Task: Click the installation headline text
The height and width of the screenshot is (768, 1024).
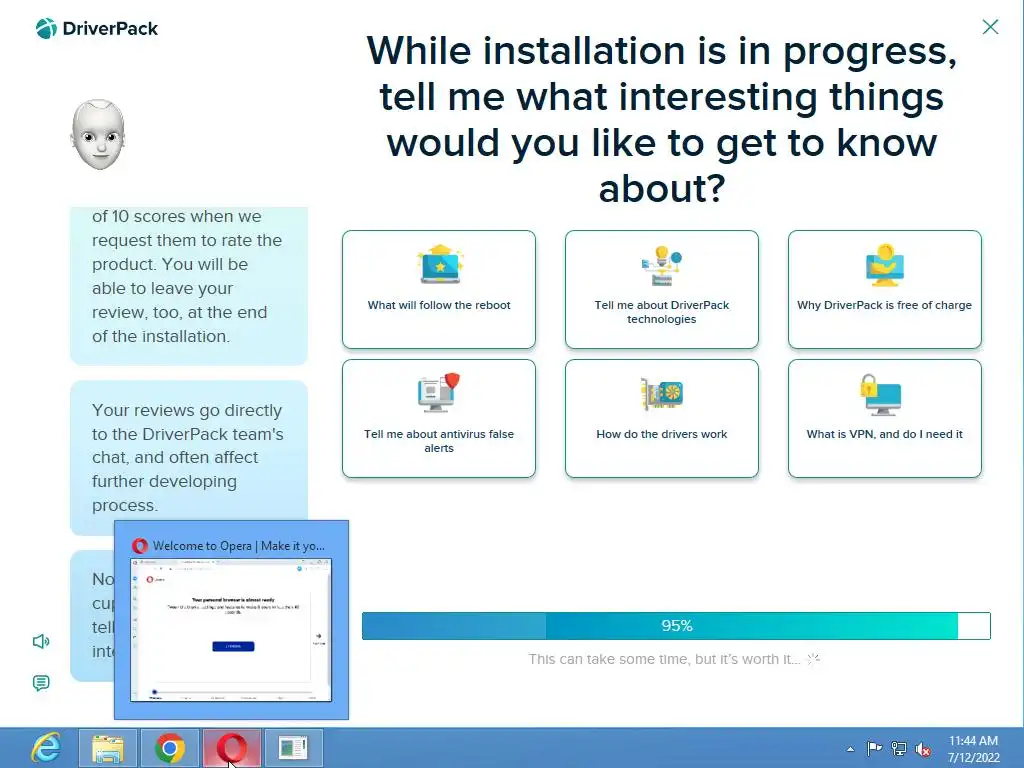Action: [662, 119]
